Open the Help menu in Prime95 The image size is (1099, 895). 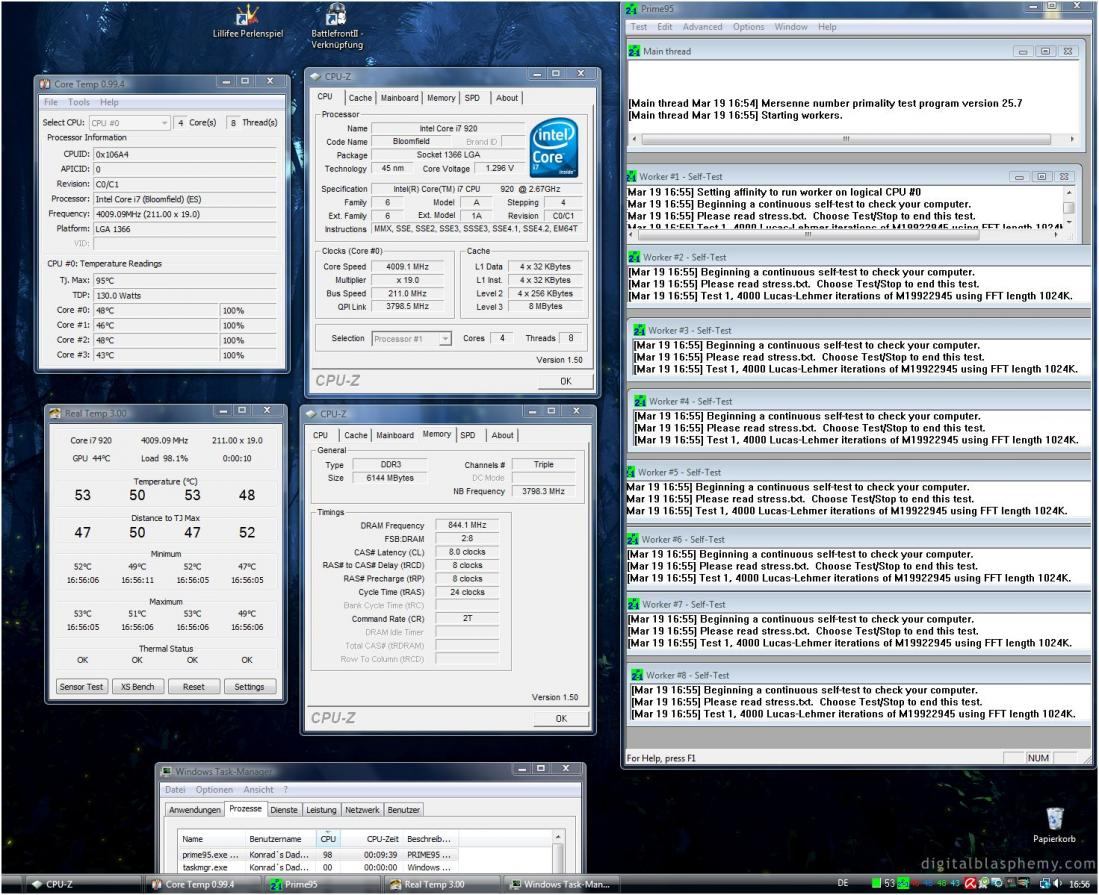click(x=827, y=27)
